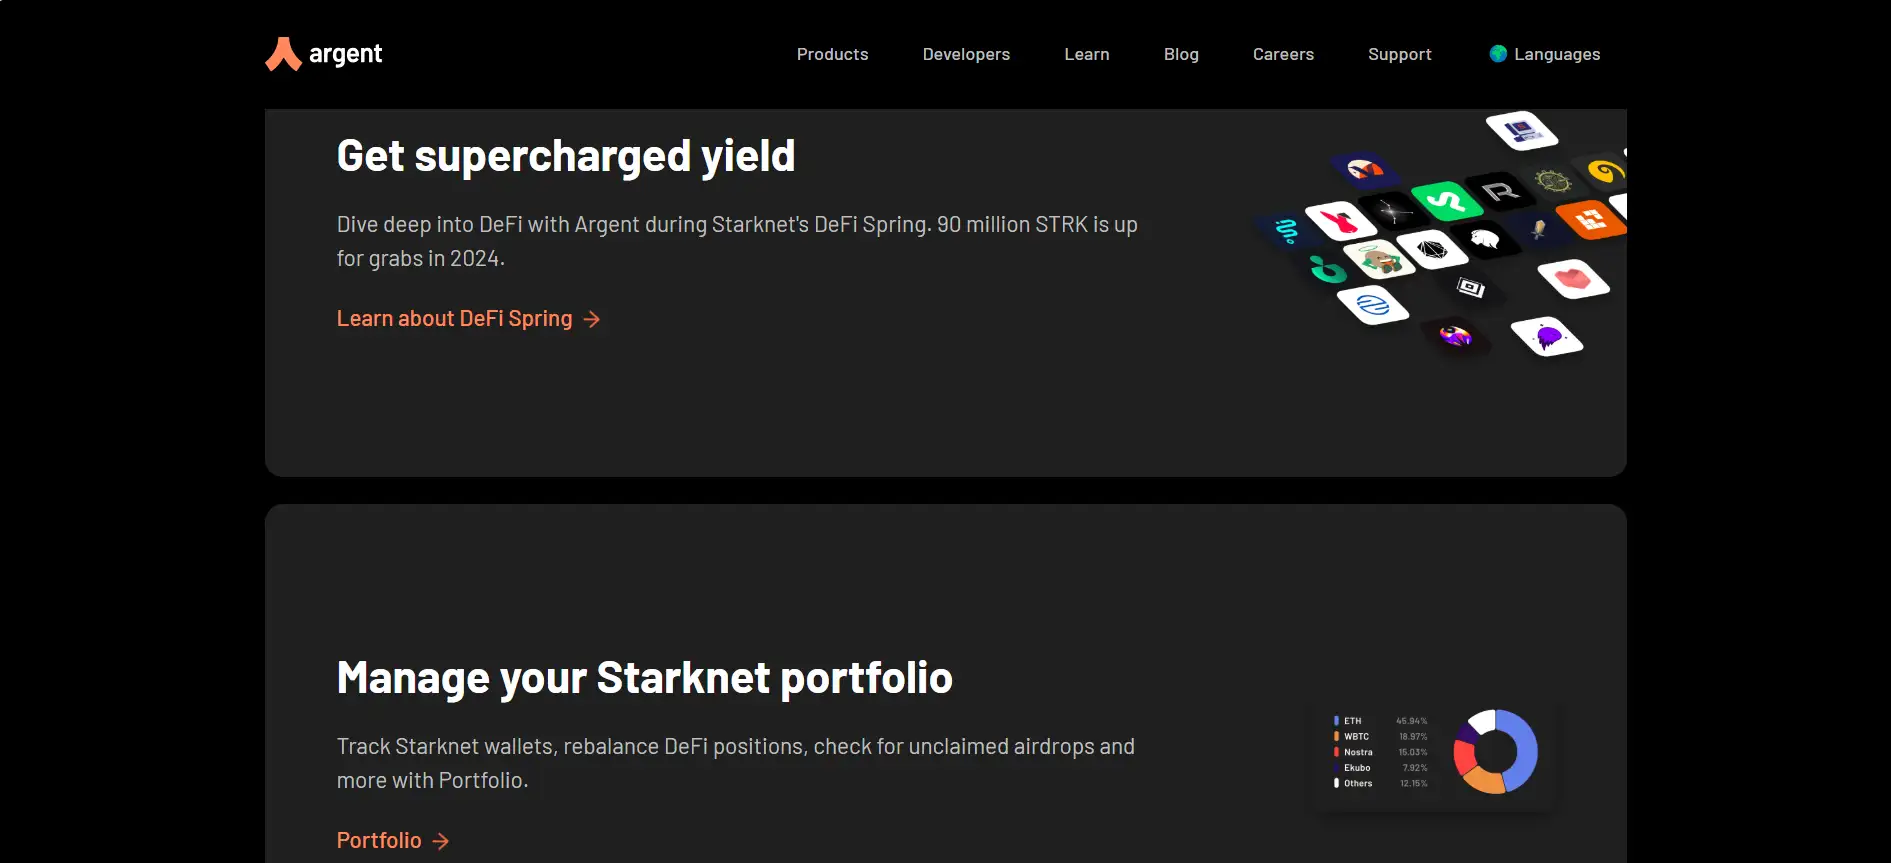The height and width of the screenshot is (863, 1891).
Task: Go to the Blog page
Action: [1181, 54]
